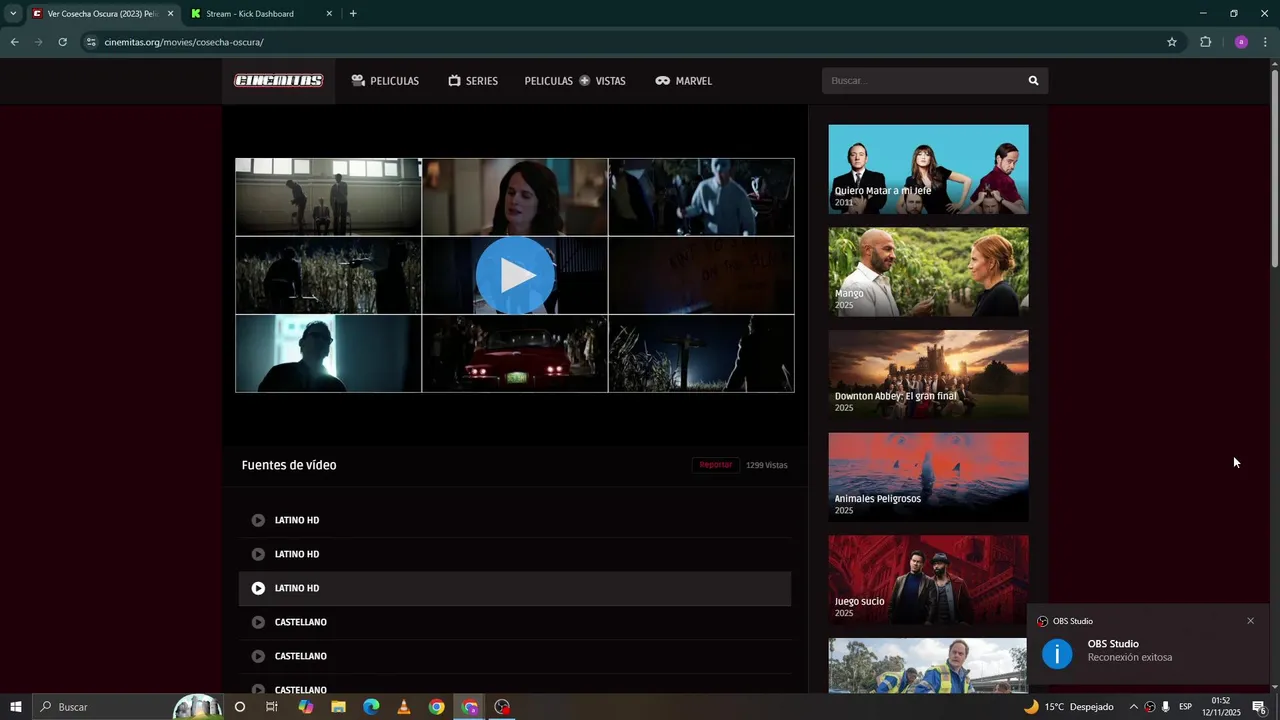View site information icon
Image resolution: width=1280 pixels, height=720 pixels.
91,42
